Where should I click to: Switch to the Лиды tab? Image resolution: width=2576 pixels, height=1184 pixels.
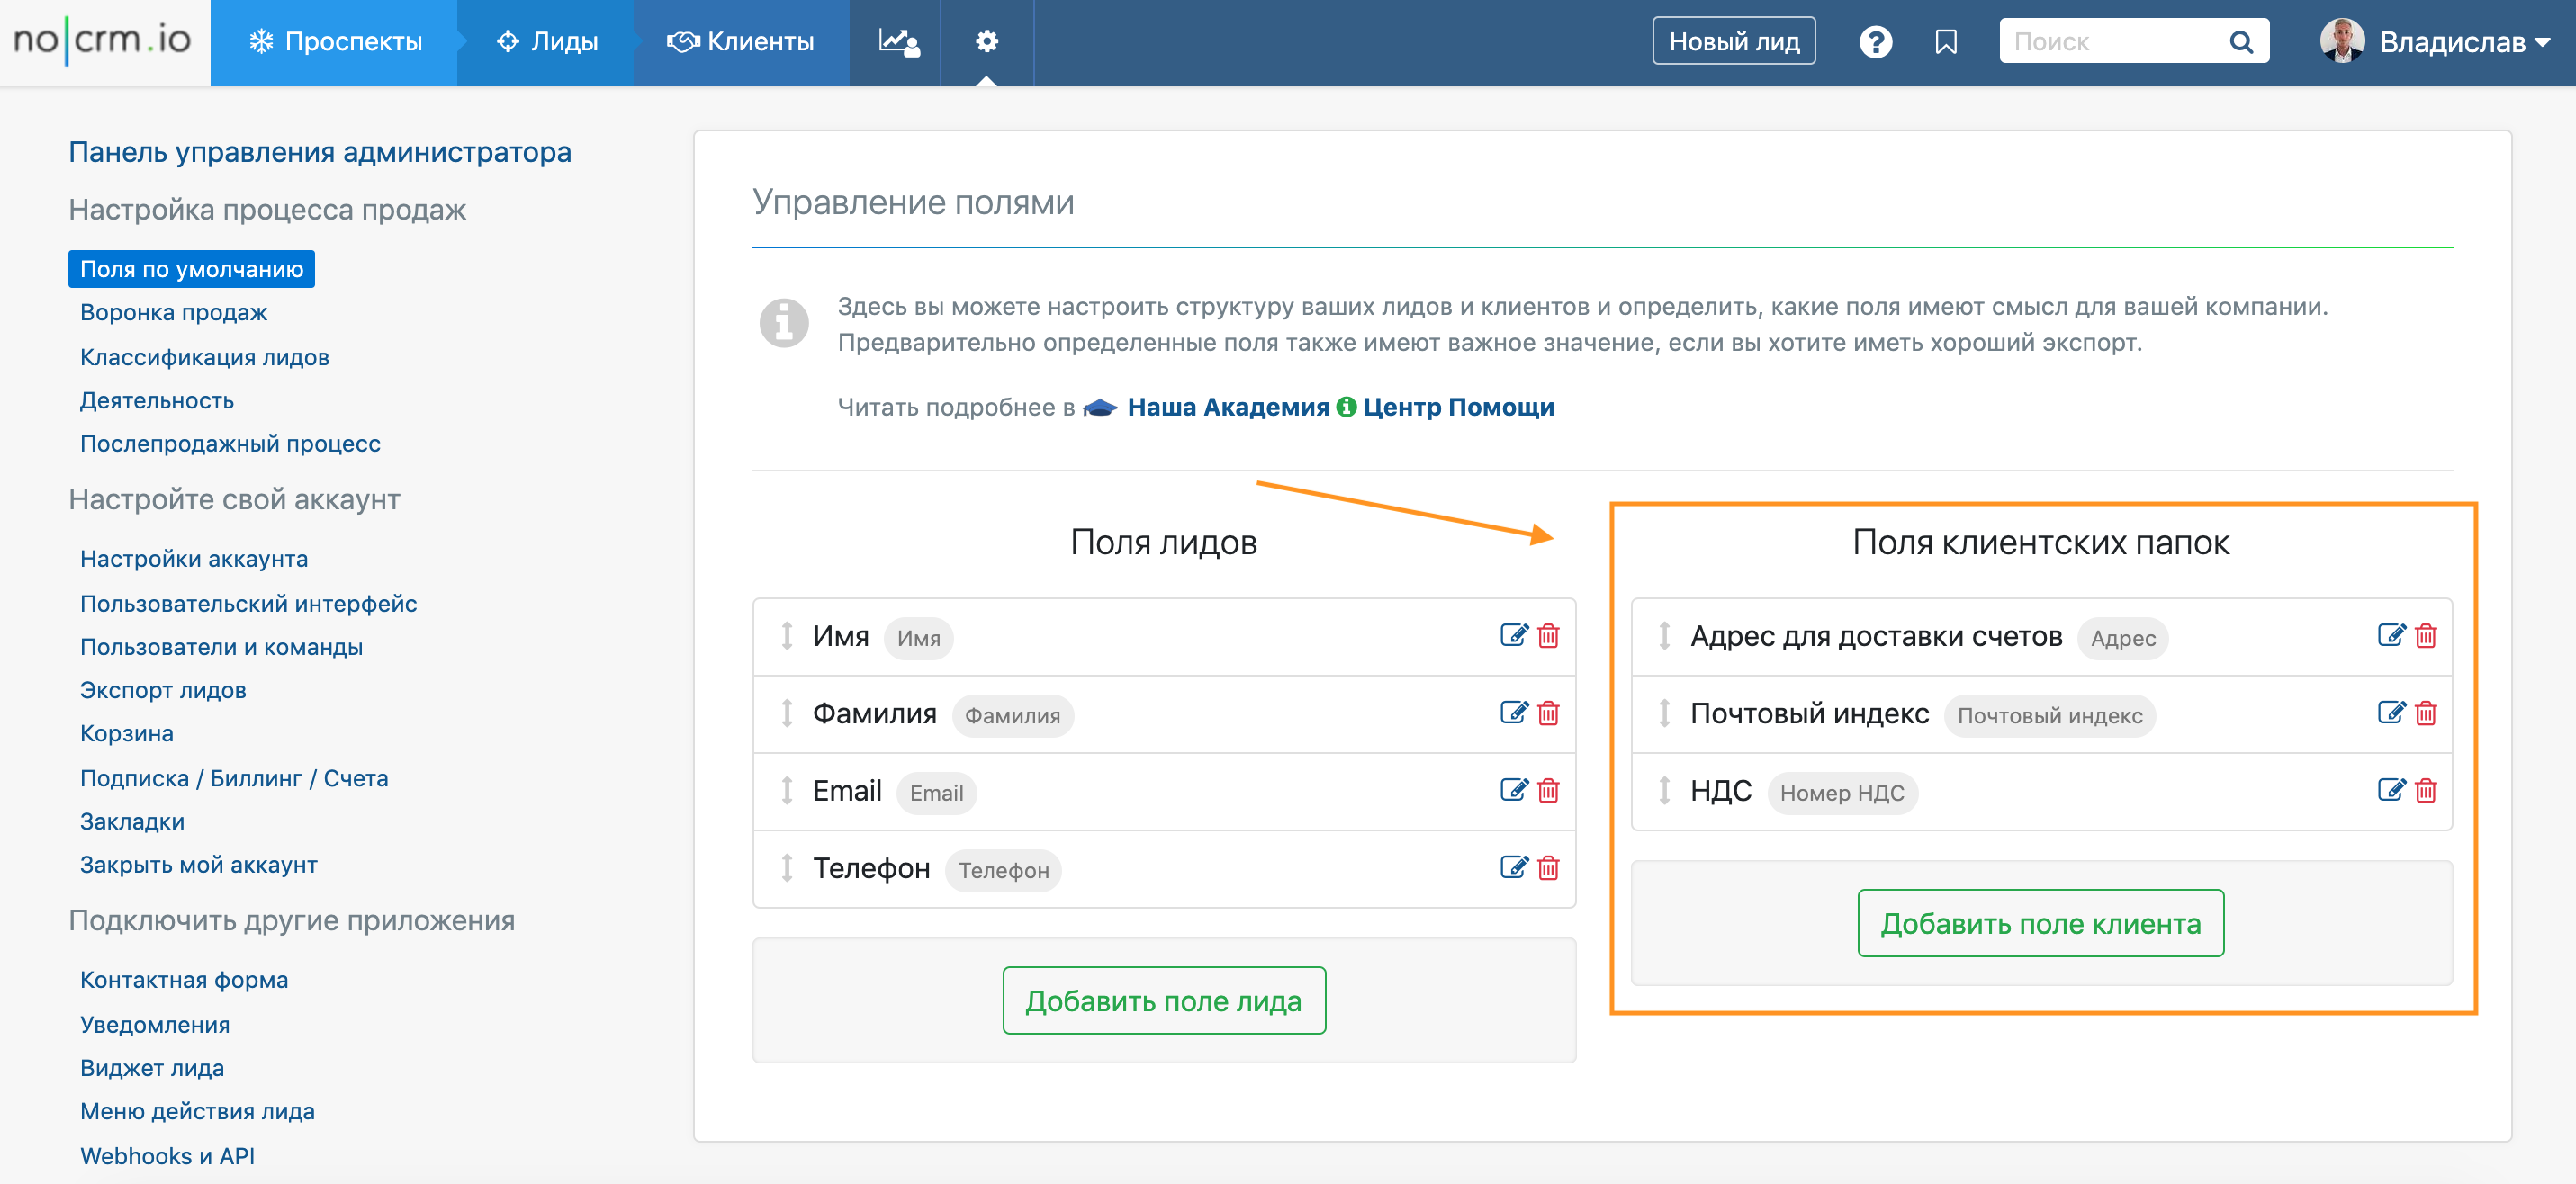[x=547, y=42]
